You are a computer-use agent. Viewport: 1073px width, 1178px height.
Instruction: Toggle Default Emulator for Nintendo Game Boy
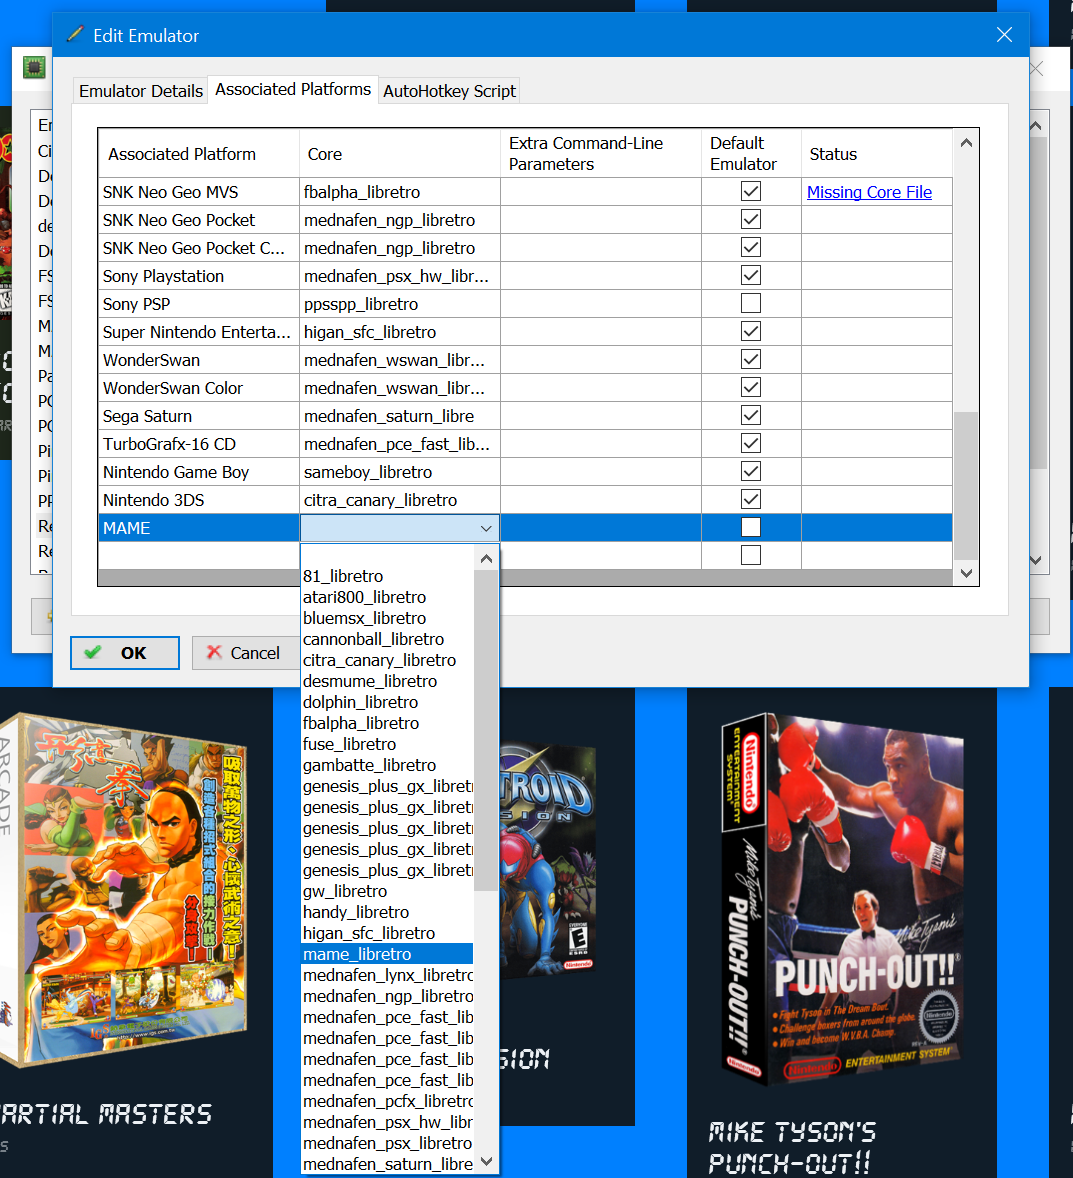click(751, 472)
